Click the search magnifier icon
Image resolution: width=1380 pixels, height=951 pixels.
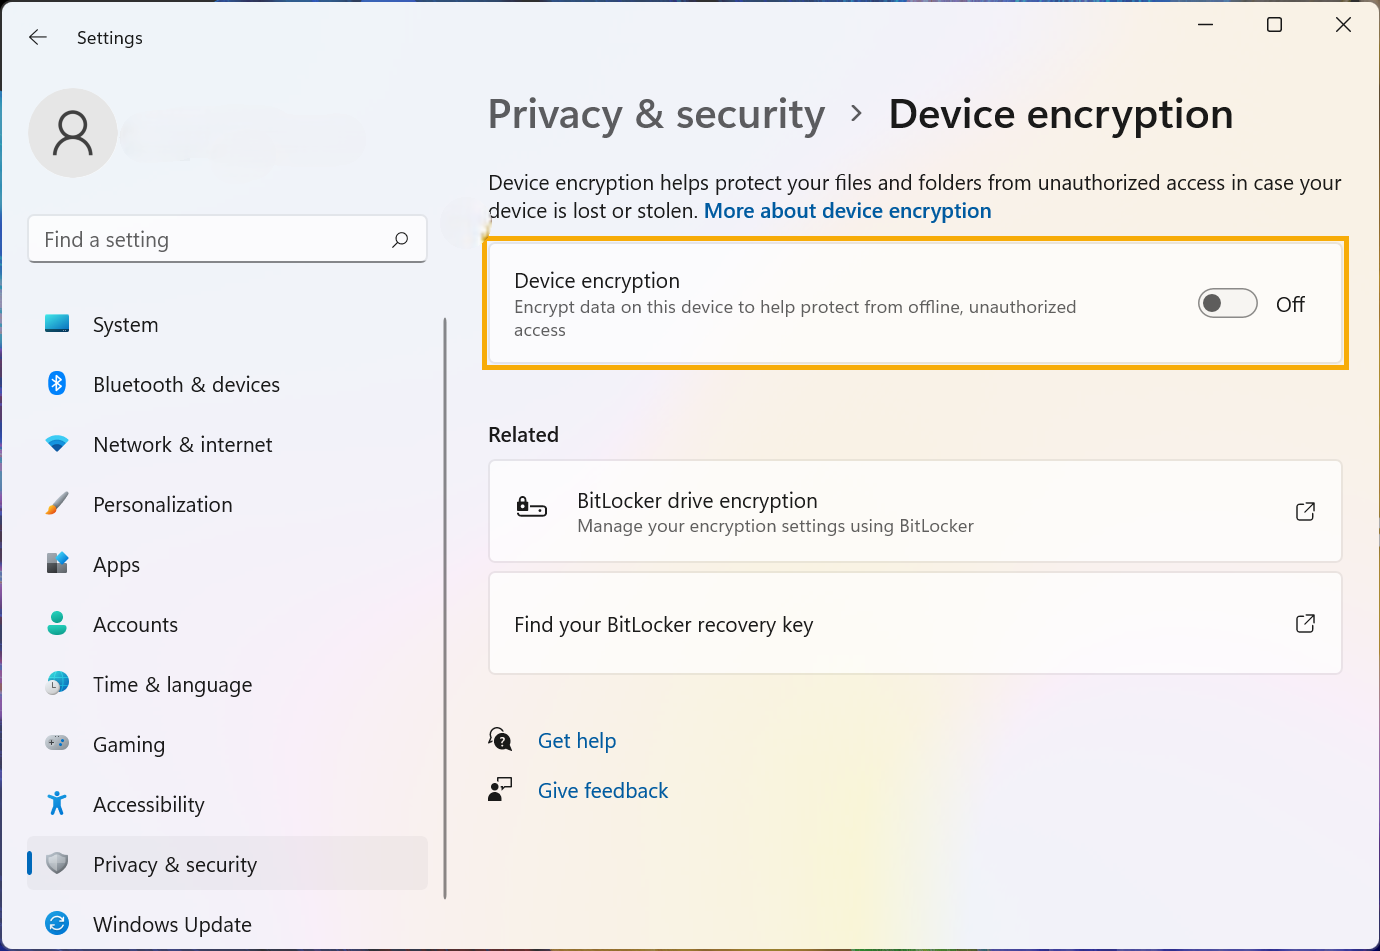click(x=400, y=240)
